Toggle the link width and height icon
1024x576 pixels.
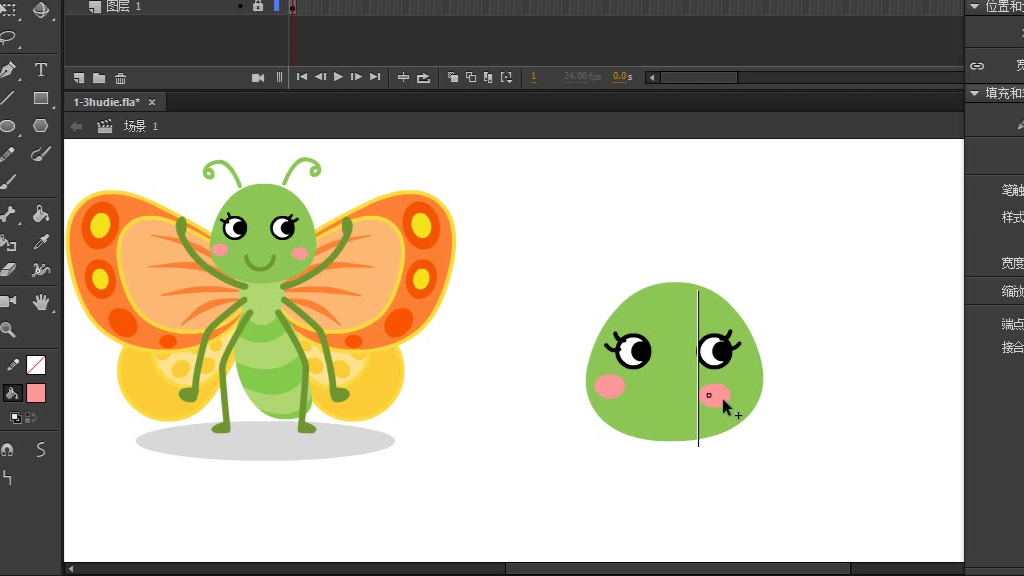click(x=977, y=66)
